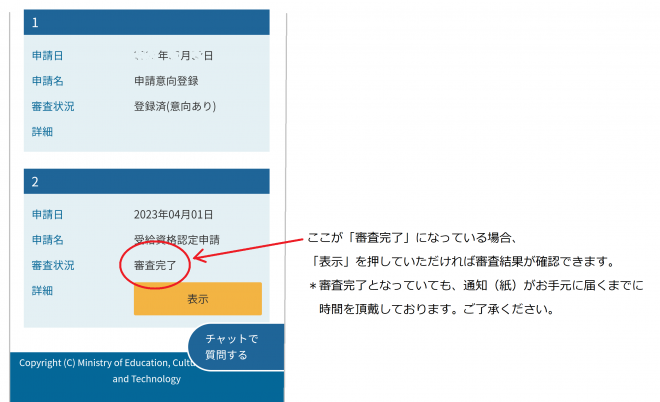Click the 審査完了 status text
660x402 pixels.
point(154,266)
